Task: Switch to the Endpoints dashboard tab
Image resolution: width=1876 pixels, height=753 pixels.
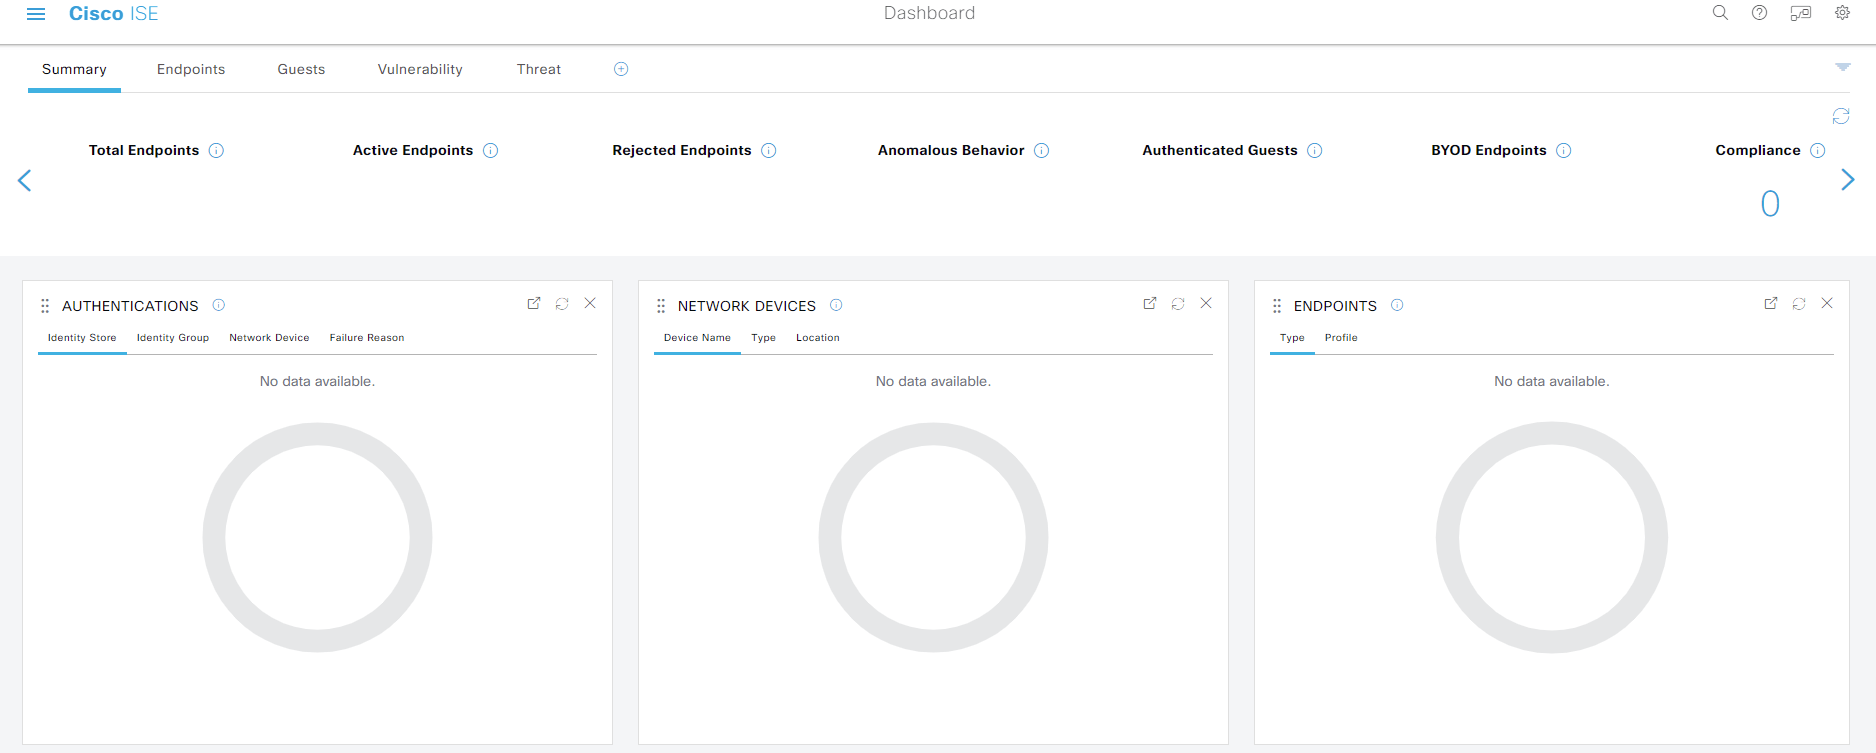Action: point(191,69)
